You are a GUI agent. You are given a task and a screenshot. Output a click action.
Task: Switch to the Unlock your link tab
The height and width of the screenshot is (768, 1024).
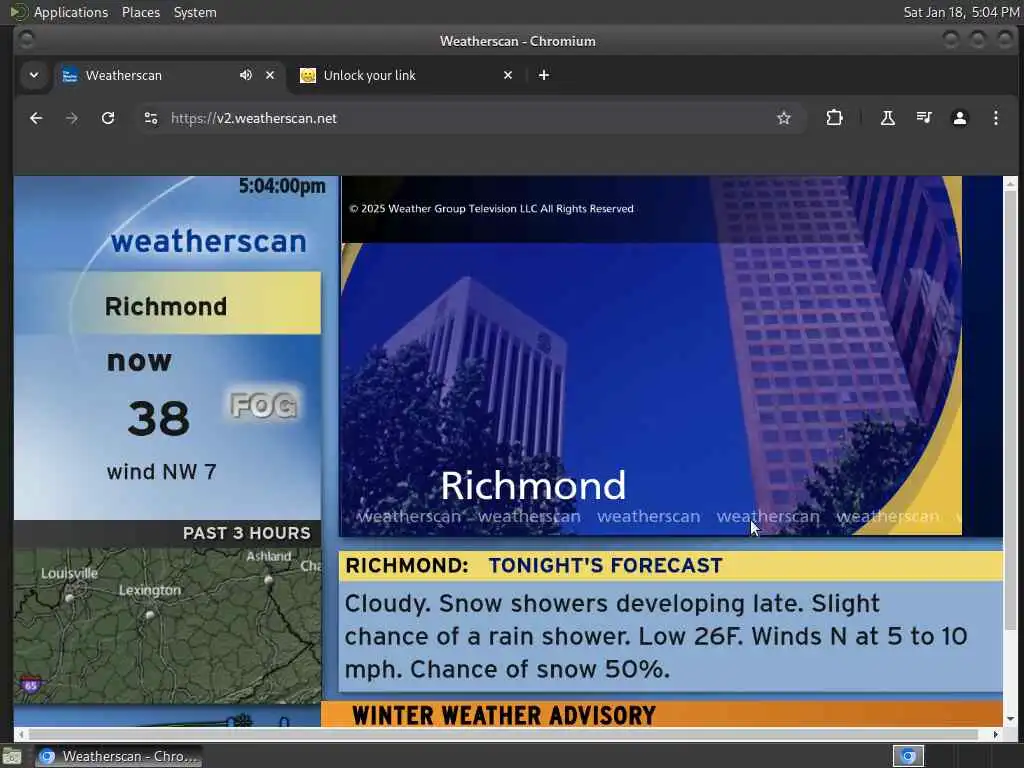406,75
